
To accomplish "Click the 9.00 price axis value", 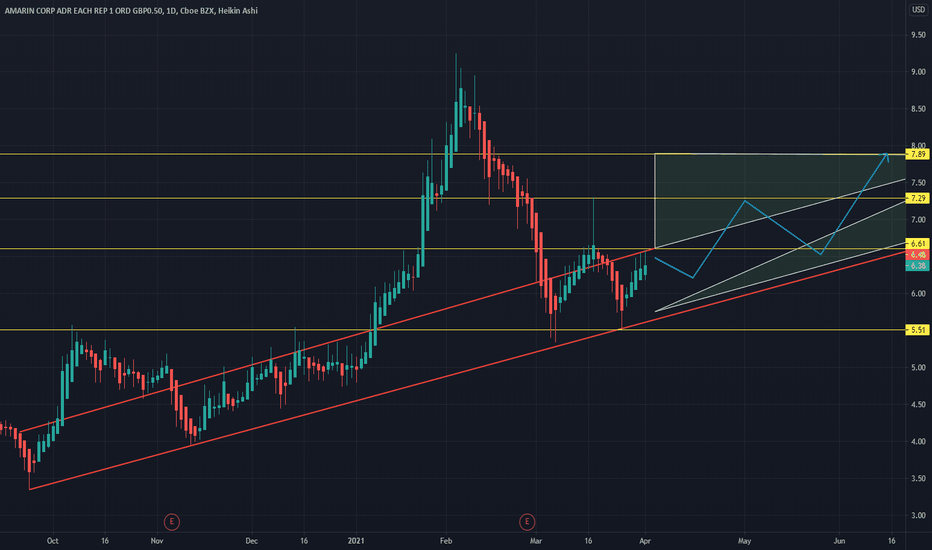I will tap(918, 72).
